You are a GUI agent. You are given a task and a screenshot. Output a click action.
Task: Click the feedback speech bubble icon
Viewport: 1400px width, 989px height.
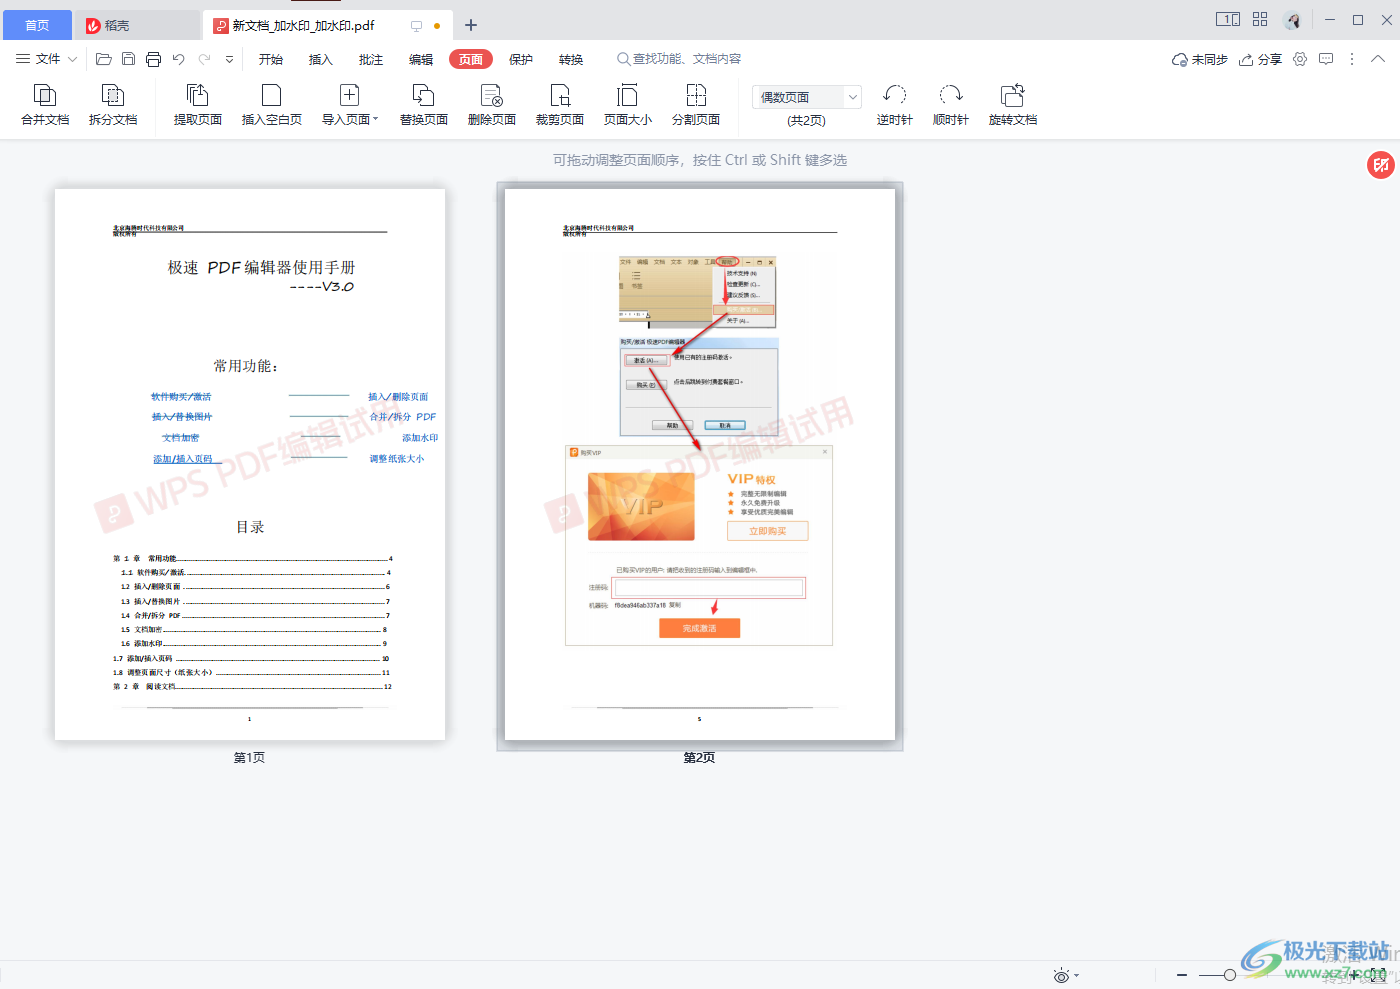tap(1326, 59)
